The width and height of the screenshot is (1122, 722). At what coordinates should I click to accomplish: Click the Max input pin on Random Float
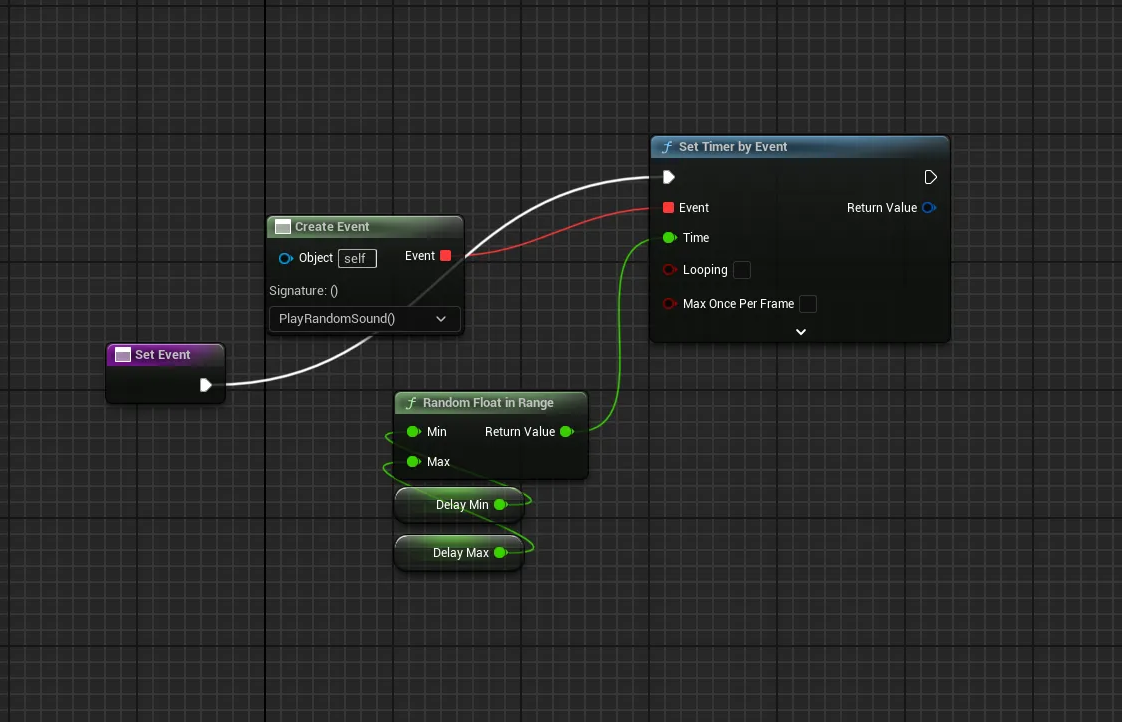413,462
